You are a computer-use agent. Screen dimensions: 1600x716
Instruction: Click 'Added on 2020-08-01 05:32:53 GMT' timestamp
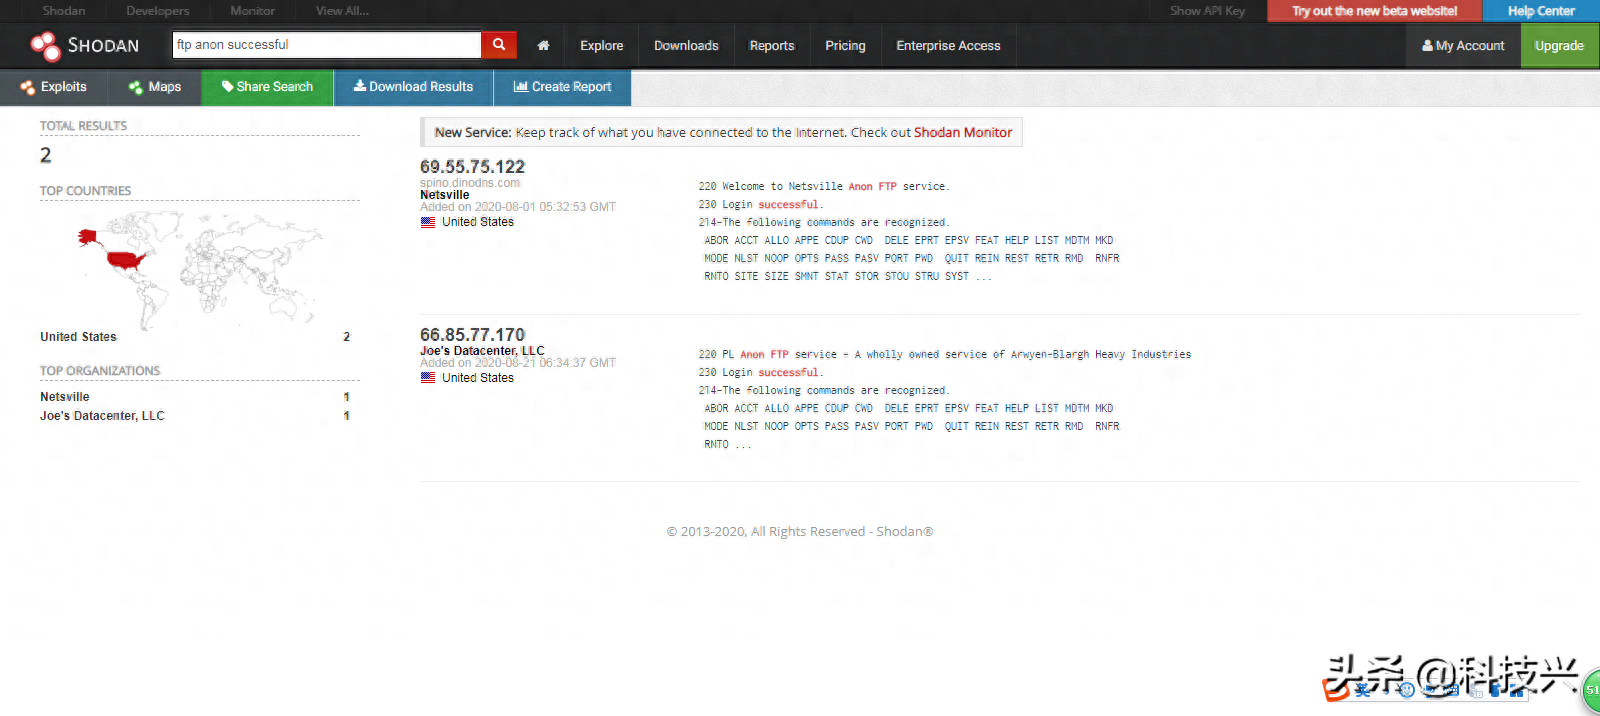[518, 207]
